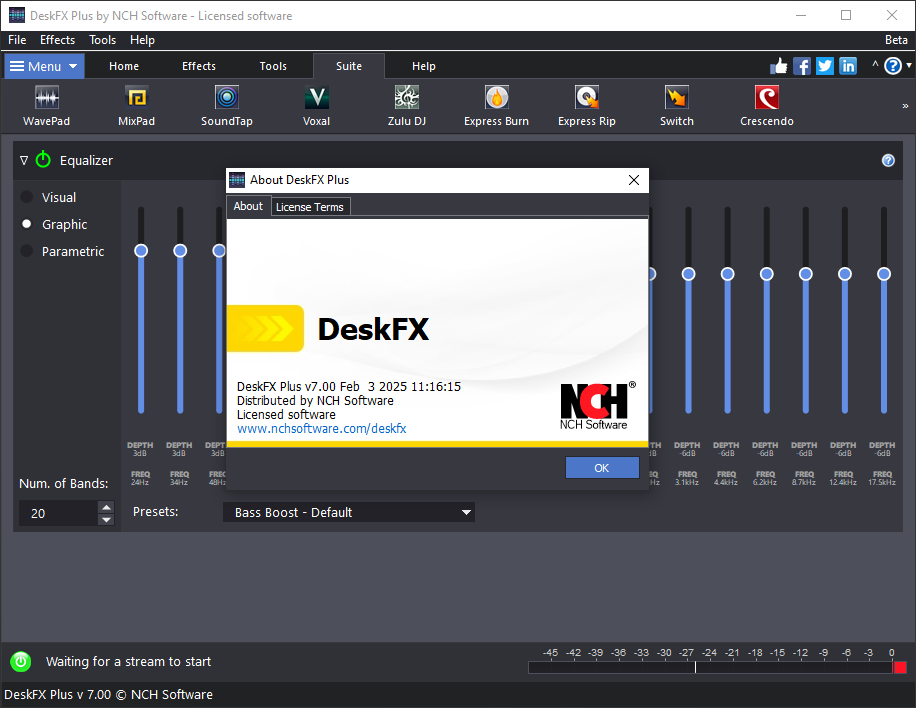The width and height of the screenshot is (916, 708).
Task: Click the 4.4kHz band slider handle
Action: pos(727,274)
